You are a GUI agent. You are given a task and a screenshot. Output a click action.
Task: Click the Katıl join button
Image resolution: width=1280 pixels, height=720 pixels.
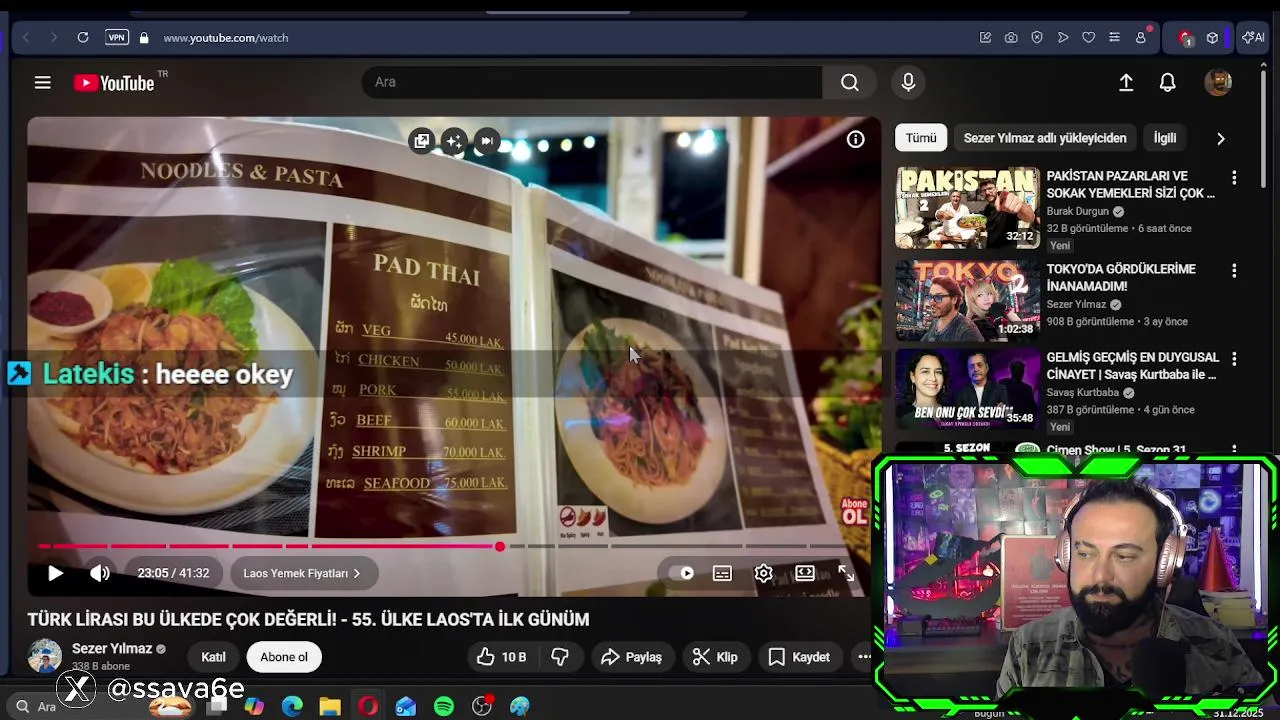coord(213,657)
